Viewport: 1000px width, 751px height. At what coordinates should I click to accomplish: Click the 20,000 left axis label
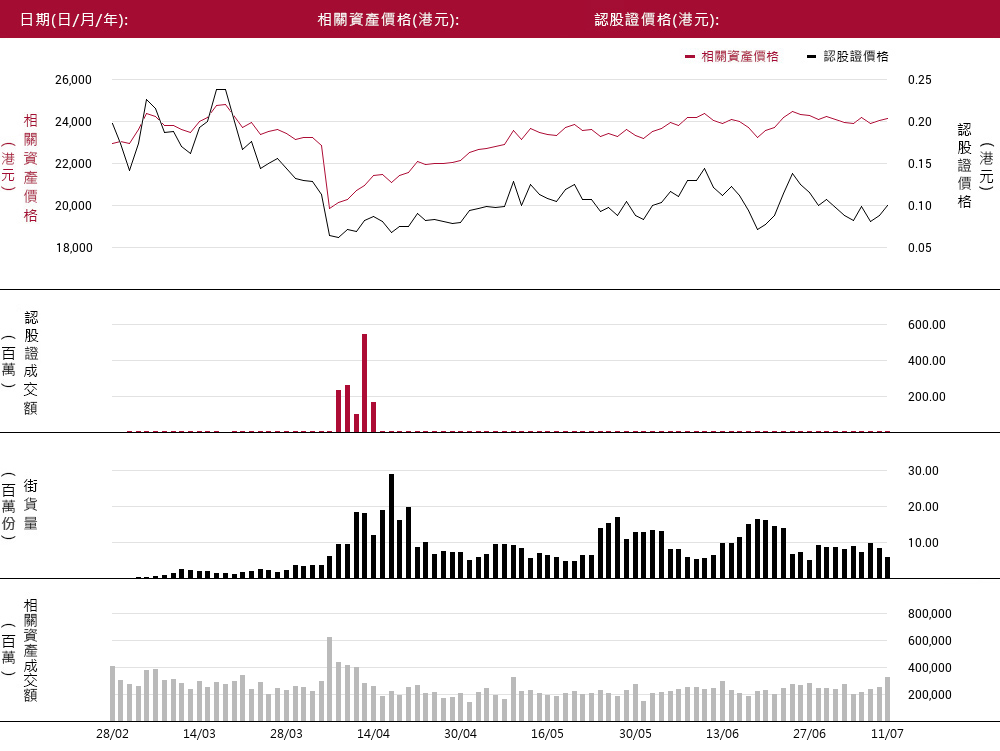tap(73, 206)
